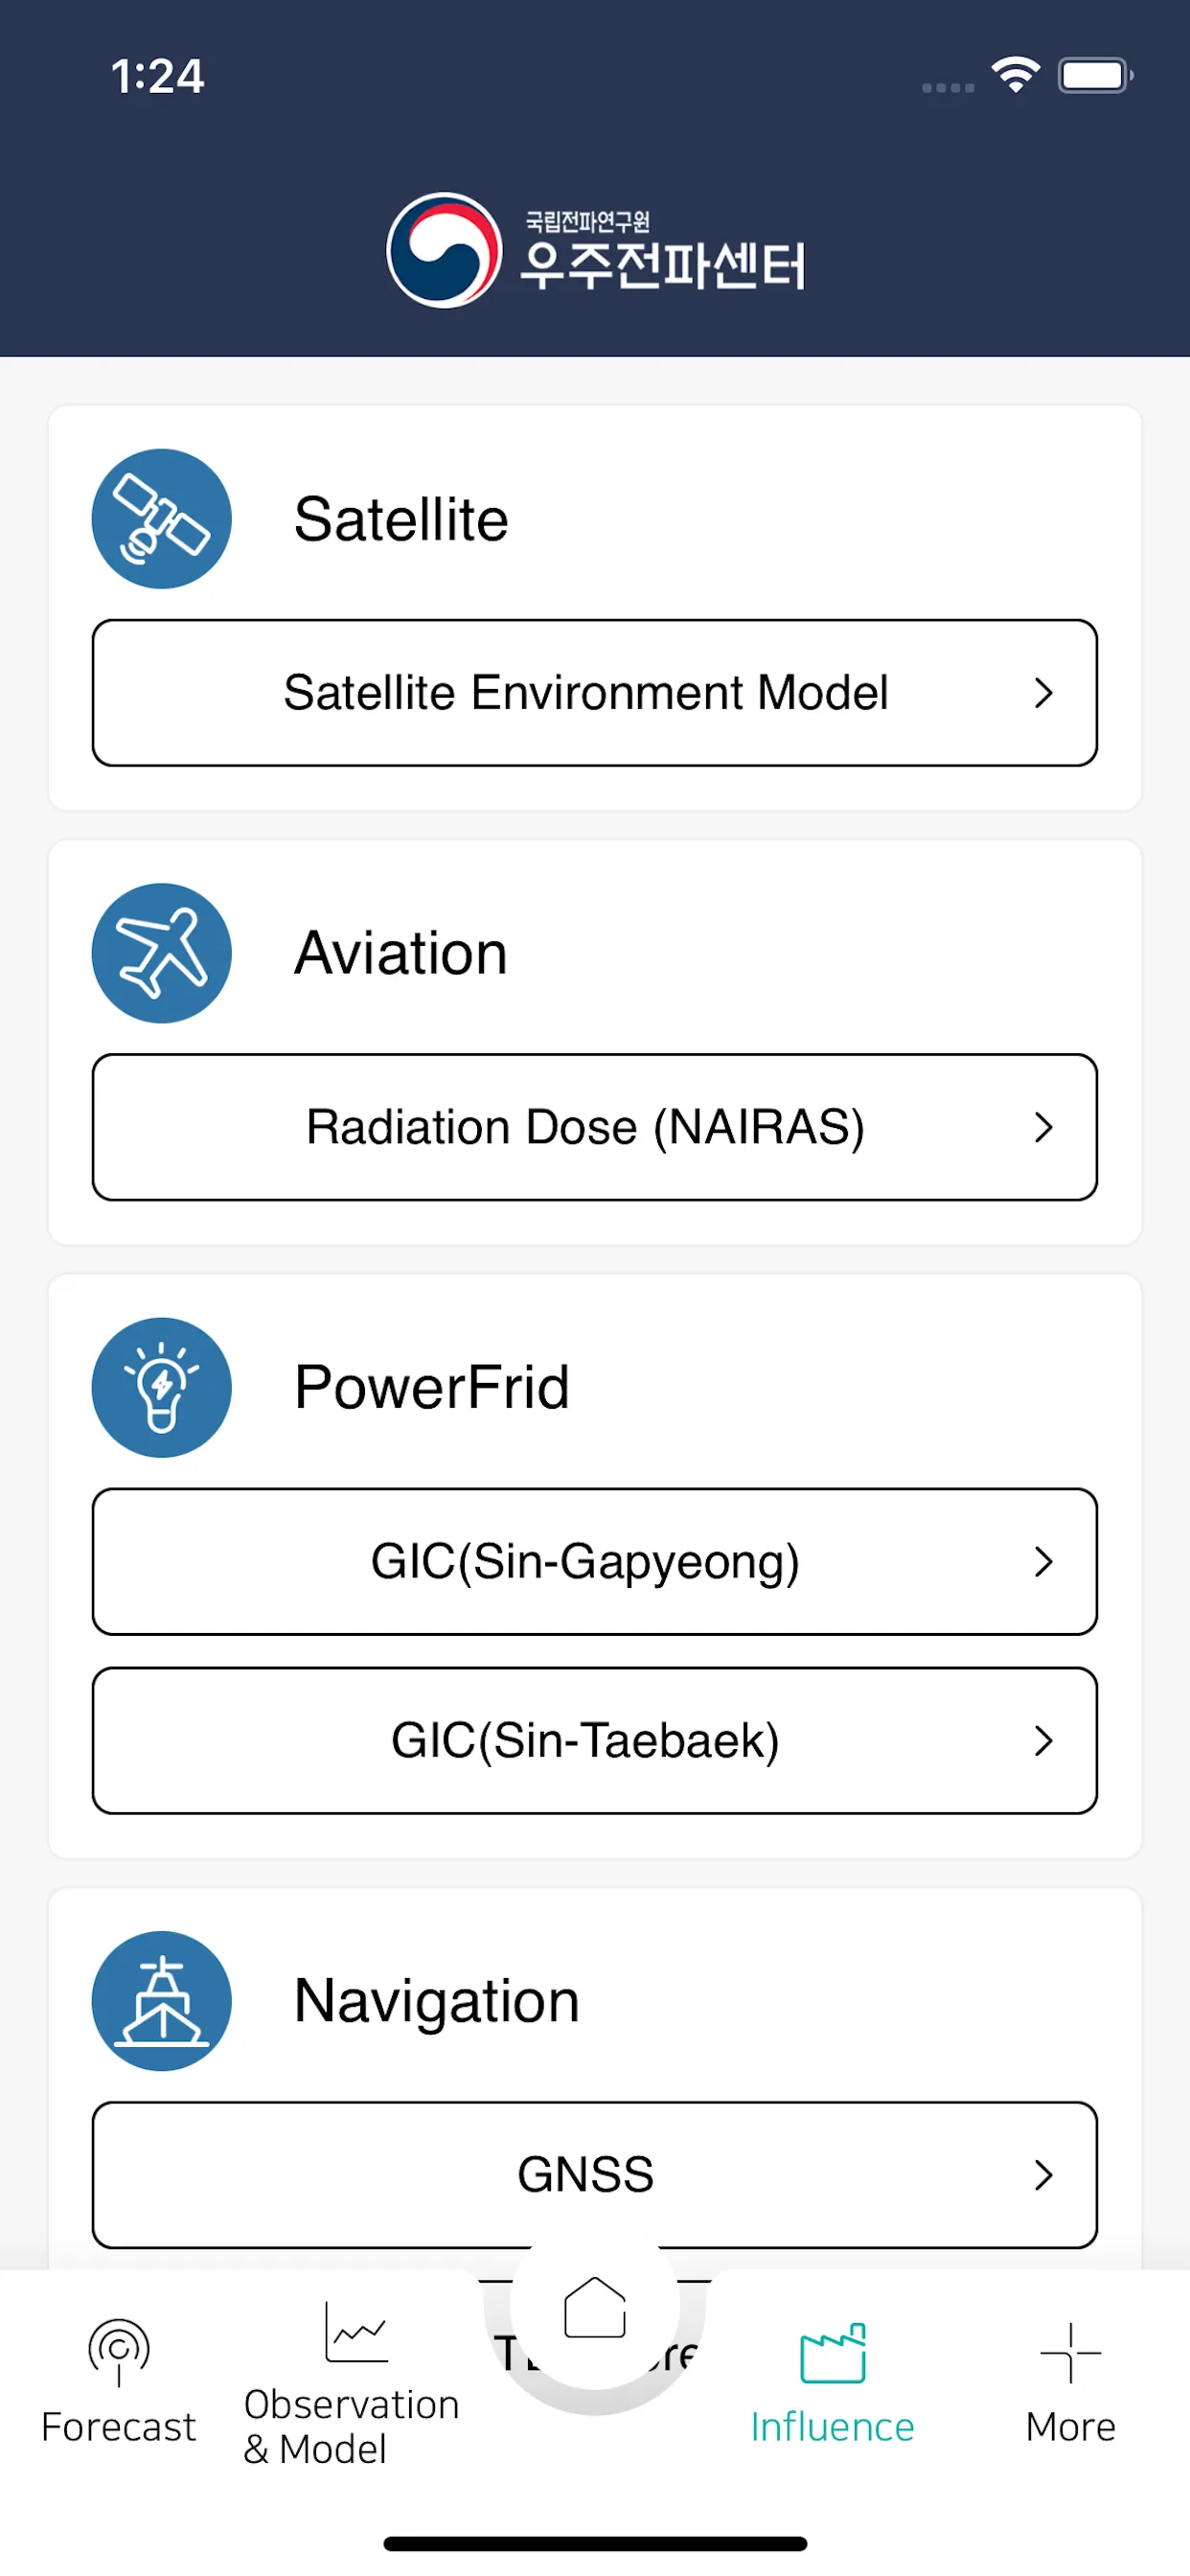The height and width of the screenshot is (2576, 1190).
Task: Open the GNSS chevron arrow
Action: (1043, 2174)
